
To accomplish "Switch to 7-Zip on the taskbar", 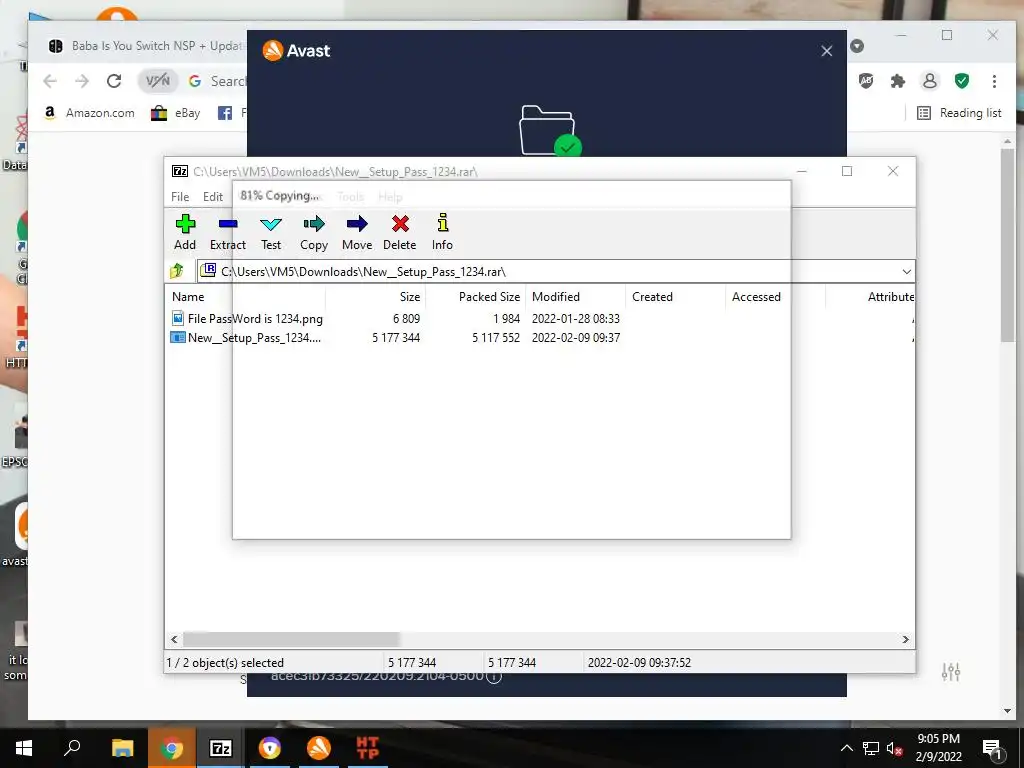I will 221,748.
